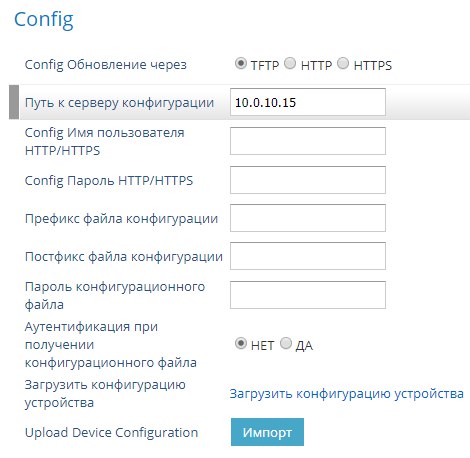Switch config update to HTTPS

(343, 63)
